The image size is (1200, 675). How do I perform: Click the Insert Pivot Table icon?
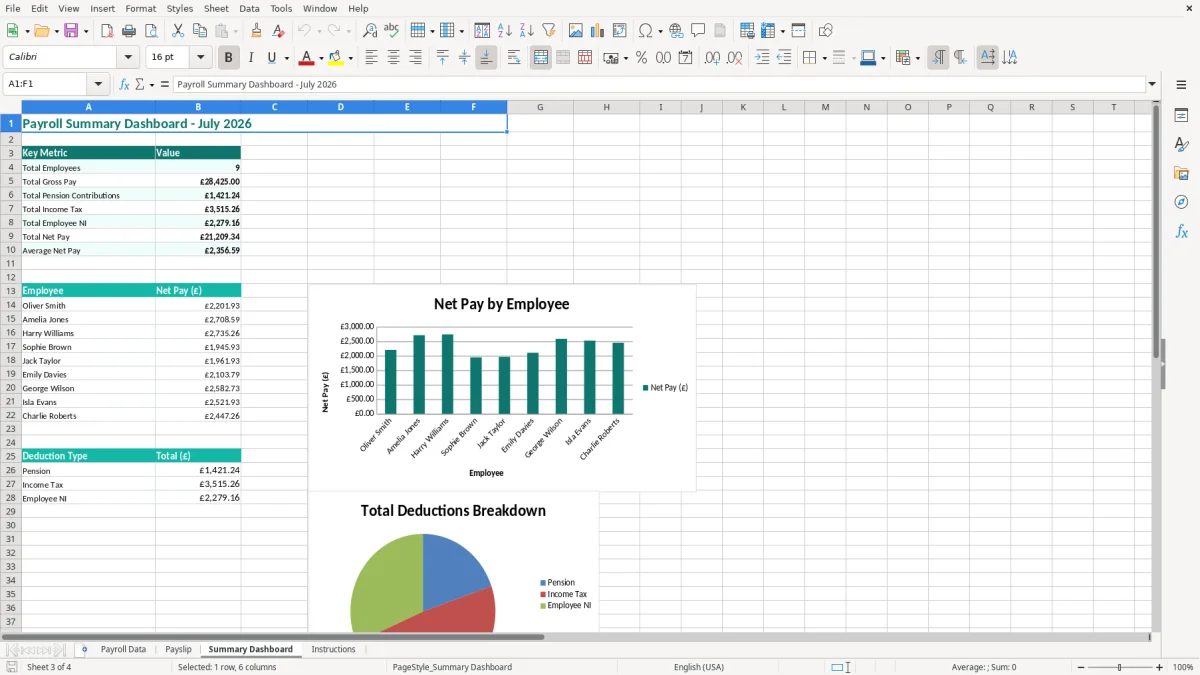coord(620,31)
